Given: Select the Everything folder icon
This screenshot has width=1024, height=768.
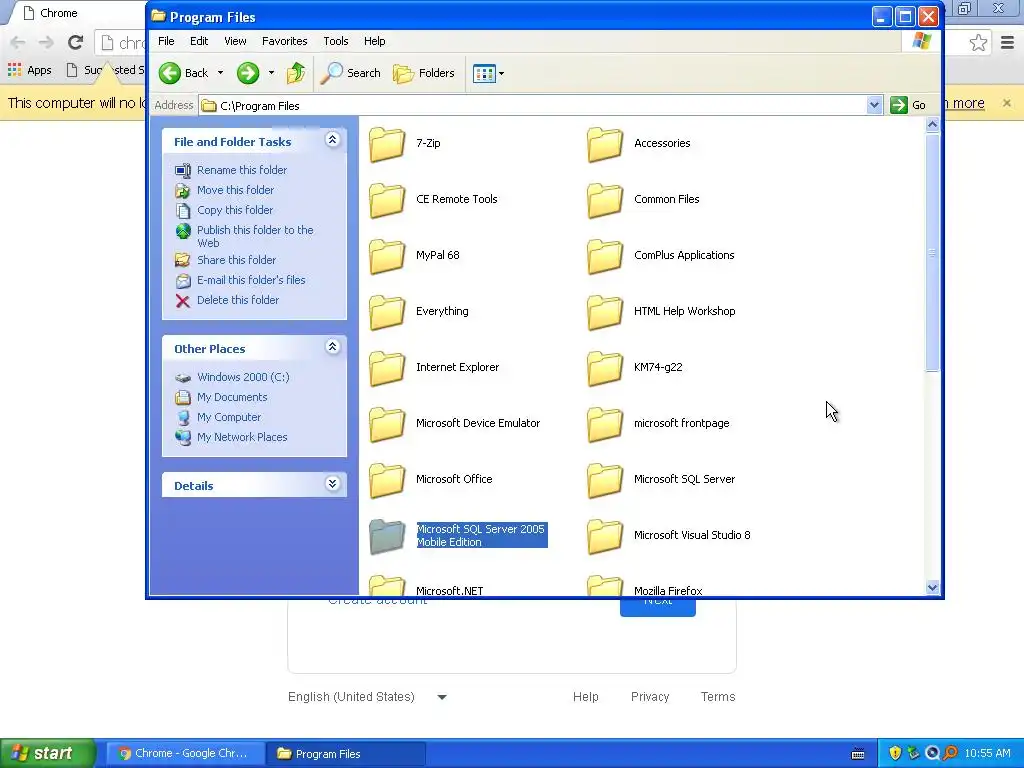Looking at the screenshot, I should pyautogui.click(x=387, y=313).
